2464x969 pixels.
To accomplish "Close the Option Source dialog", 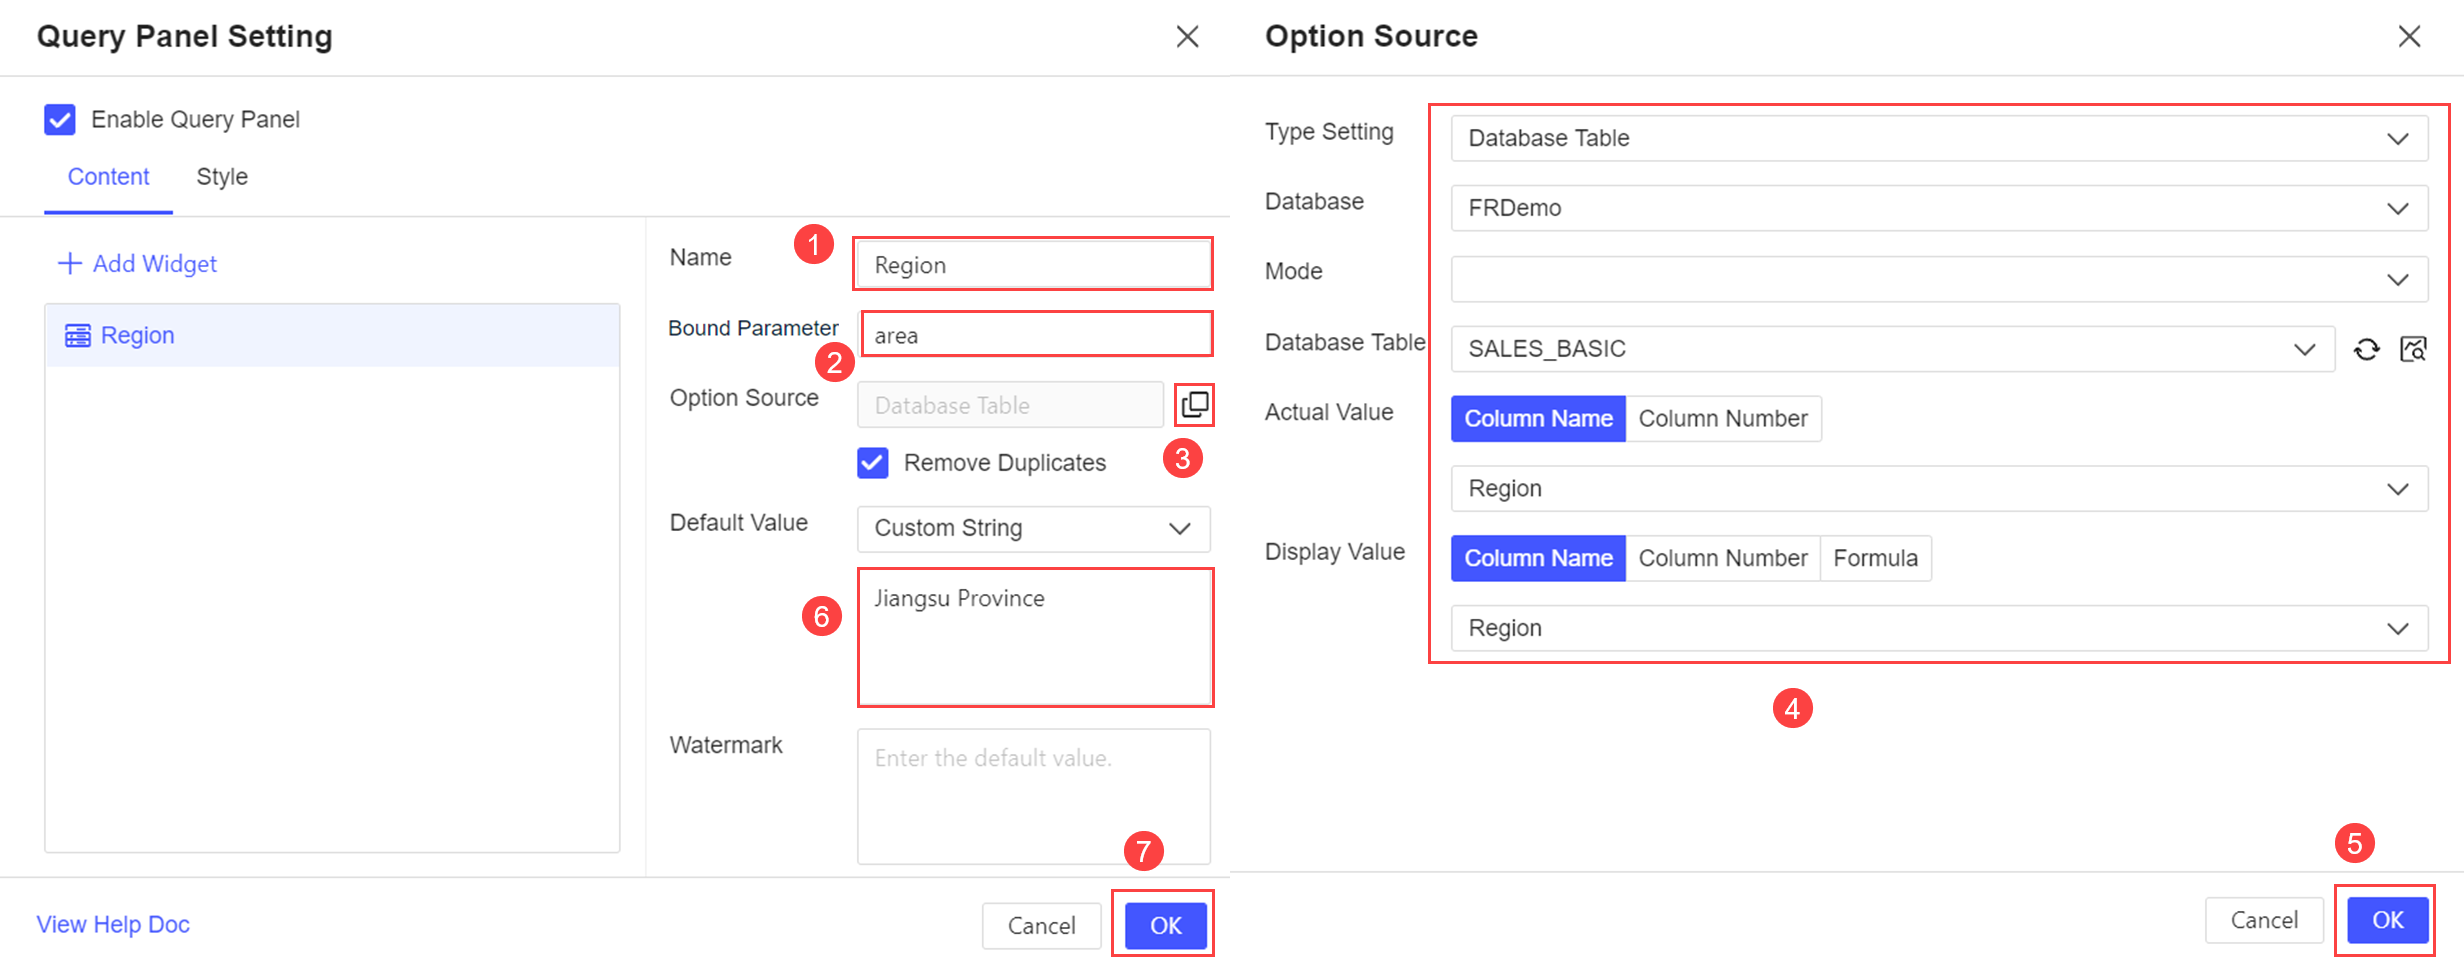I will [2409, 37].
